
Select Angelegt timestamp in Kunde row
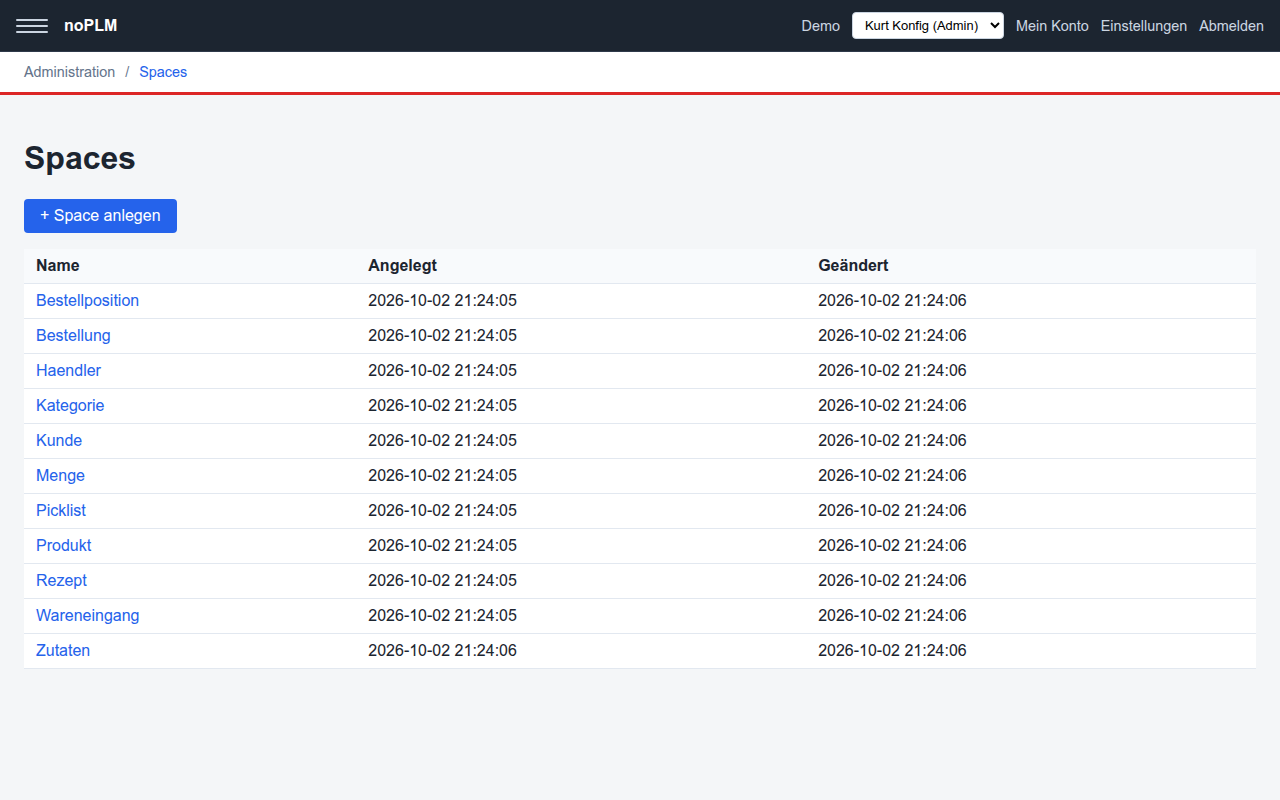tap(442, 441)
